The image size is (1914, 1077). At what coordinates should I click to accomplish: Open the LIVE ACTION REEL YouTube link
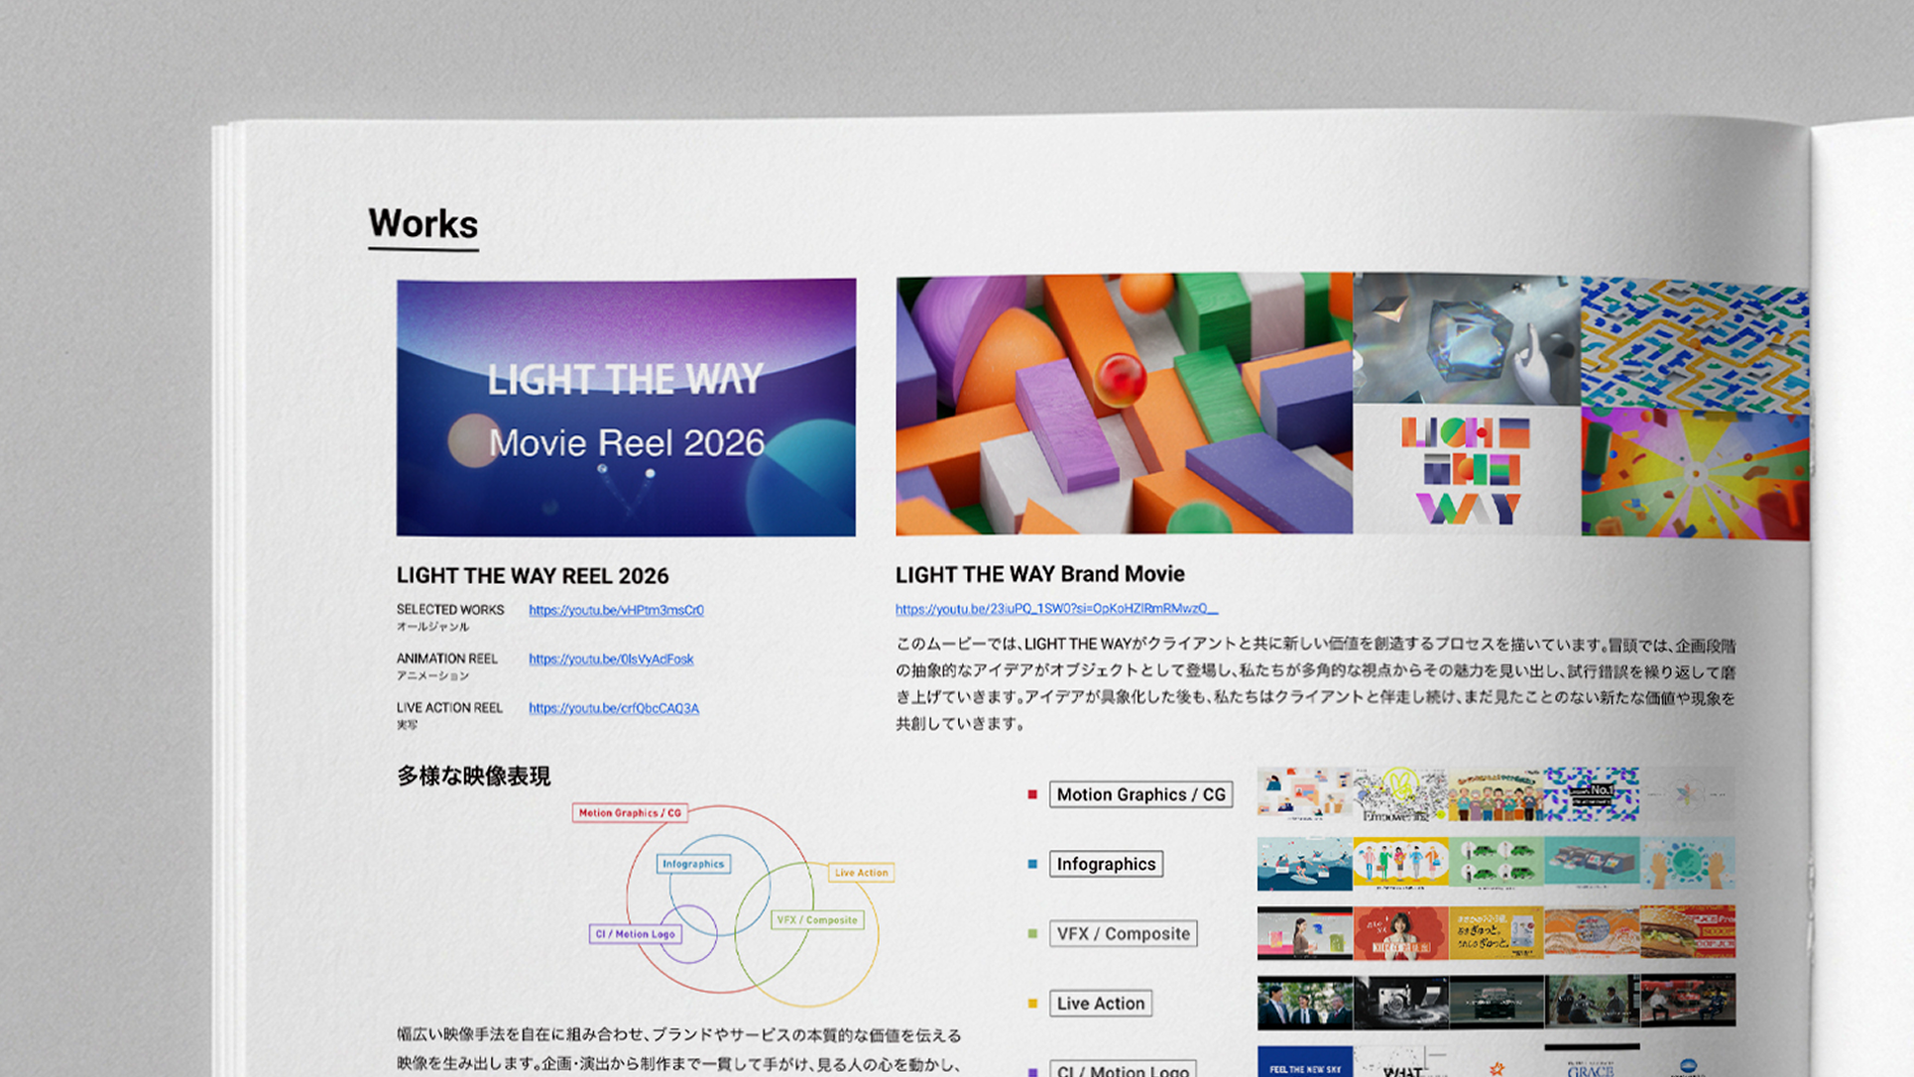pyautogui.click(x=614, y=708)
